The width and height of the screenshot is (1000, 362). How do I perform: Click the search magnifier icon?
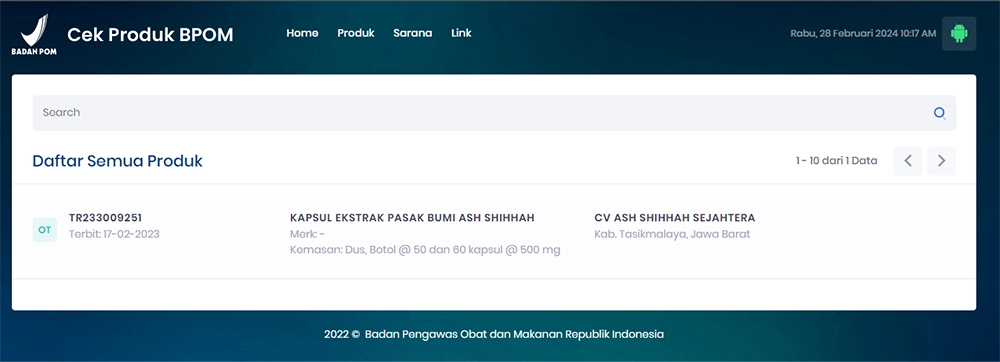click(939, 113)
